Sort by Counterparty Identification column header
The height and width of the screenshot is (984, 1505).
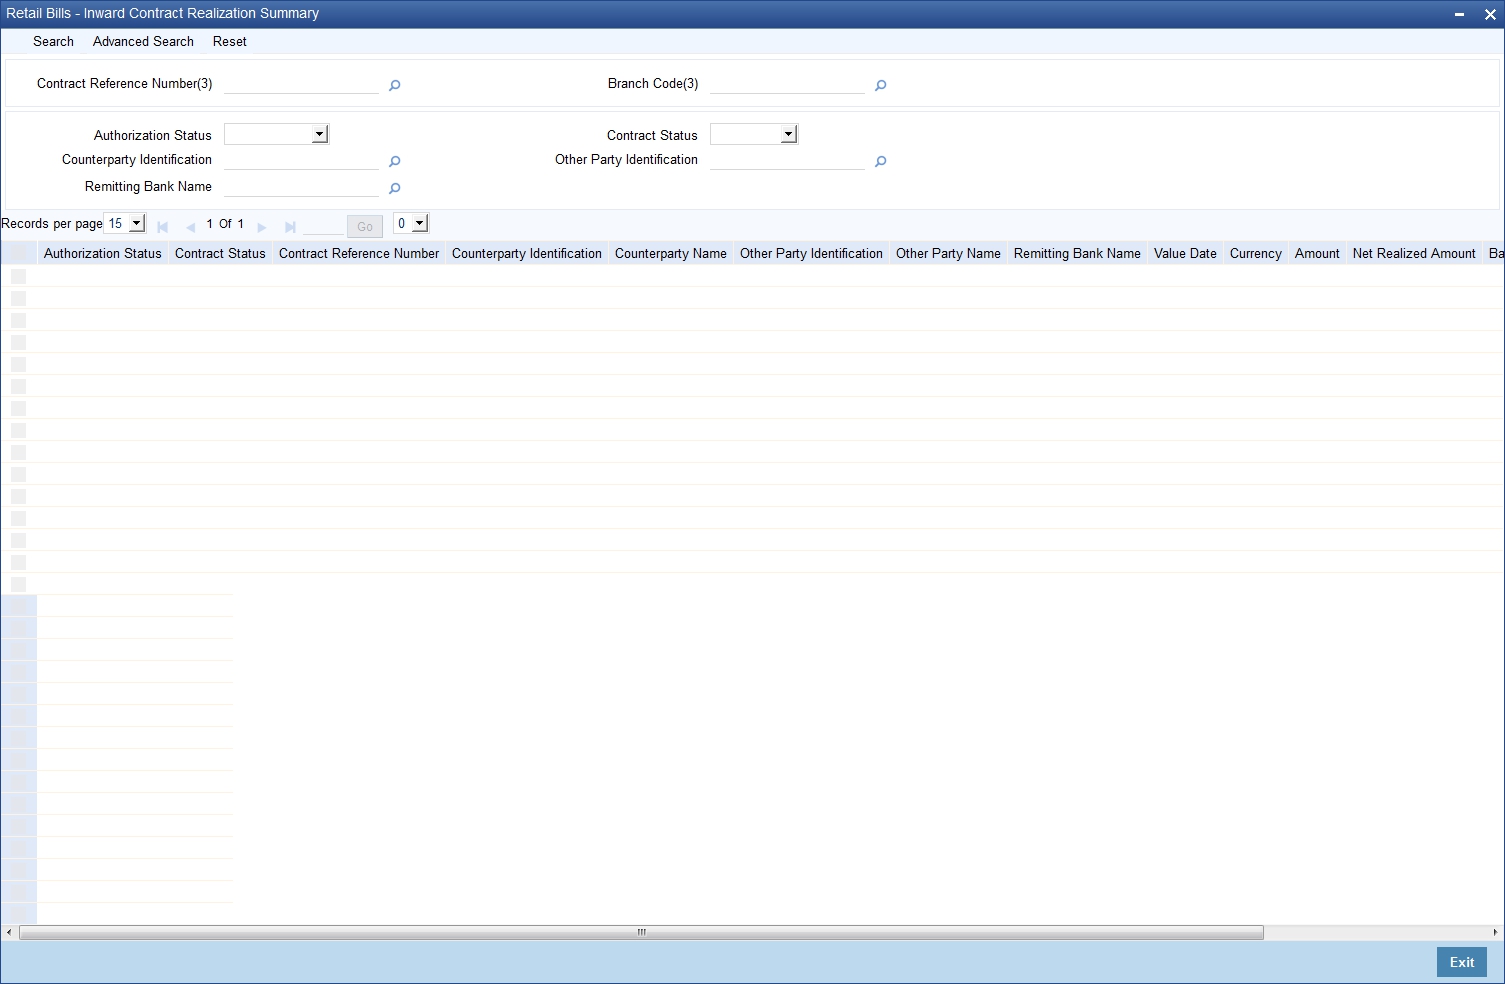(527, 254)
